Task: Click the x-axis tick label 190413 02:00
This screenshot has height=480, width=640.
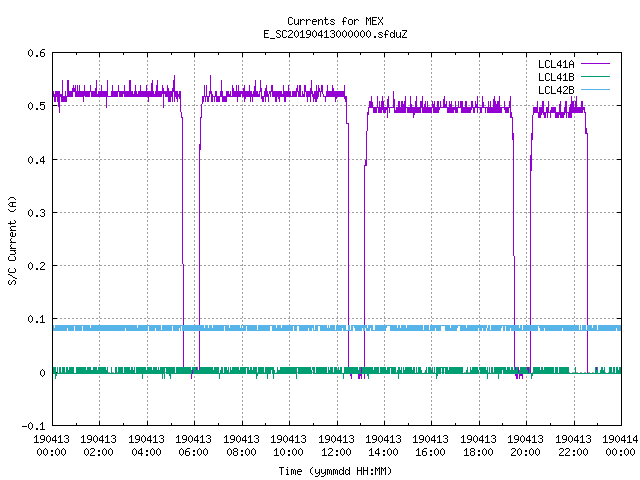Action: click(x=98, y=446)
